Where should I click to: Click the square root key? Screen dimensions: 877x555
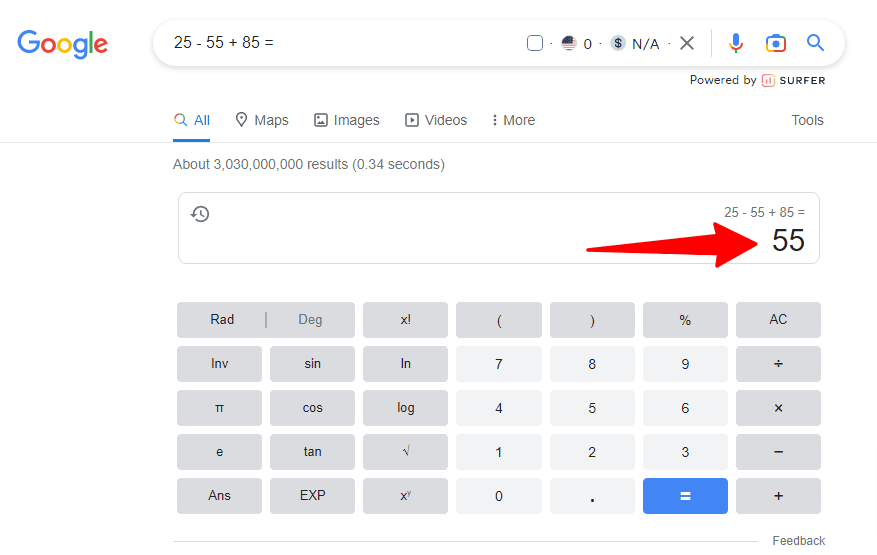point(406,451)
